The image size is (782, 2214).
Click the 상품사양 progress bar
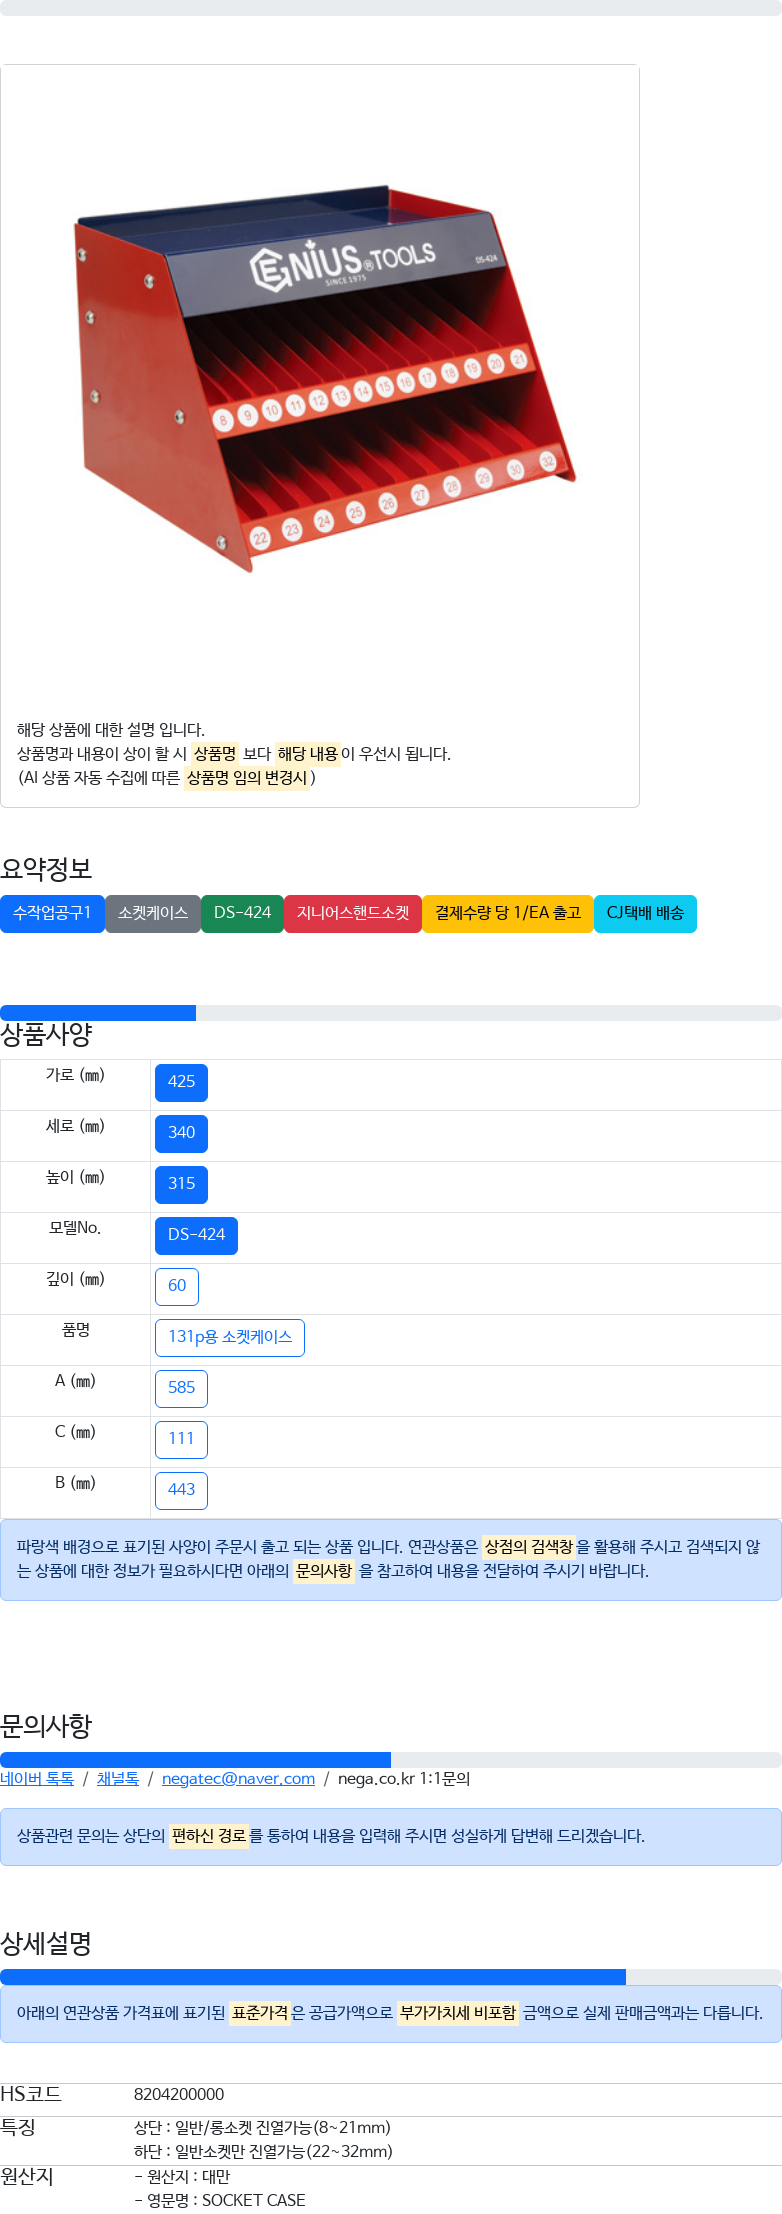391,1013
